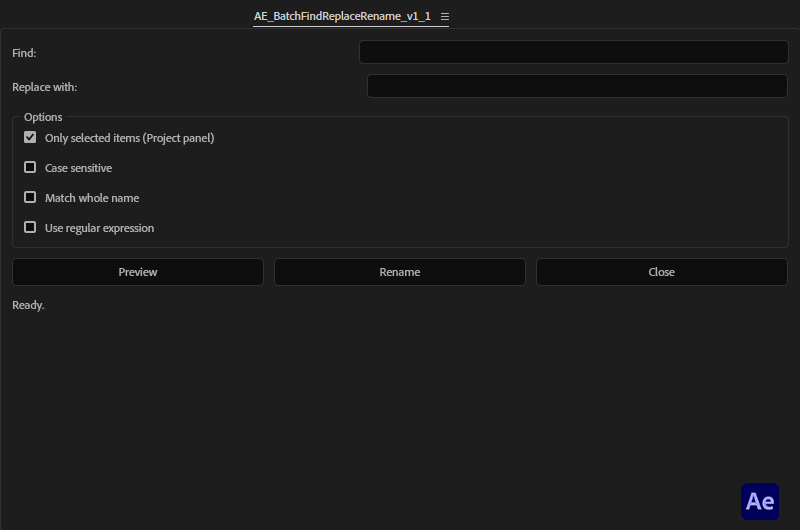Hit the Close button in the panel
800x530 pixels.
point(661,272)
